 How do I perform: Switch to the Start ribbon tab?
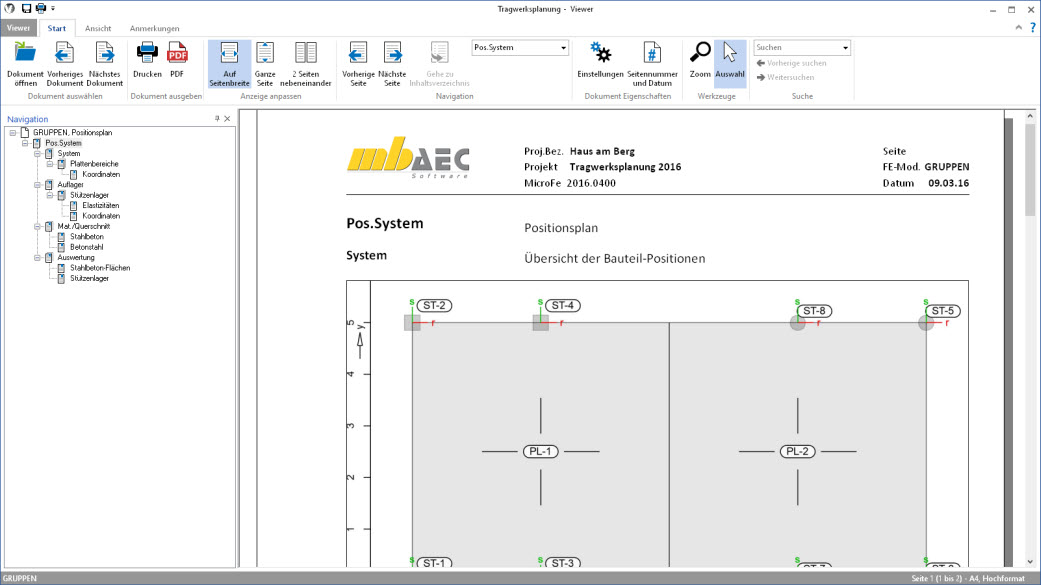click(56, 28)
